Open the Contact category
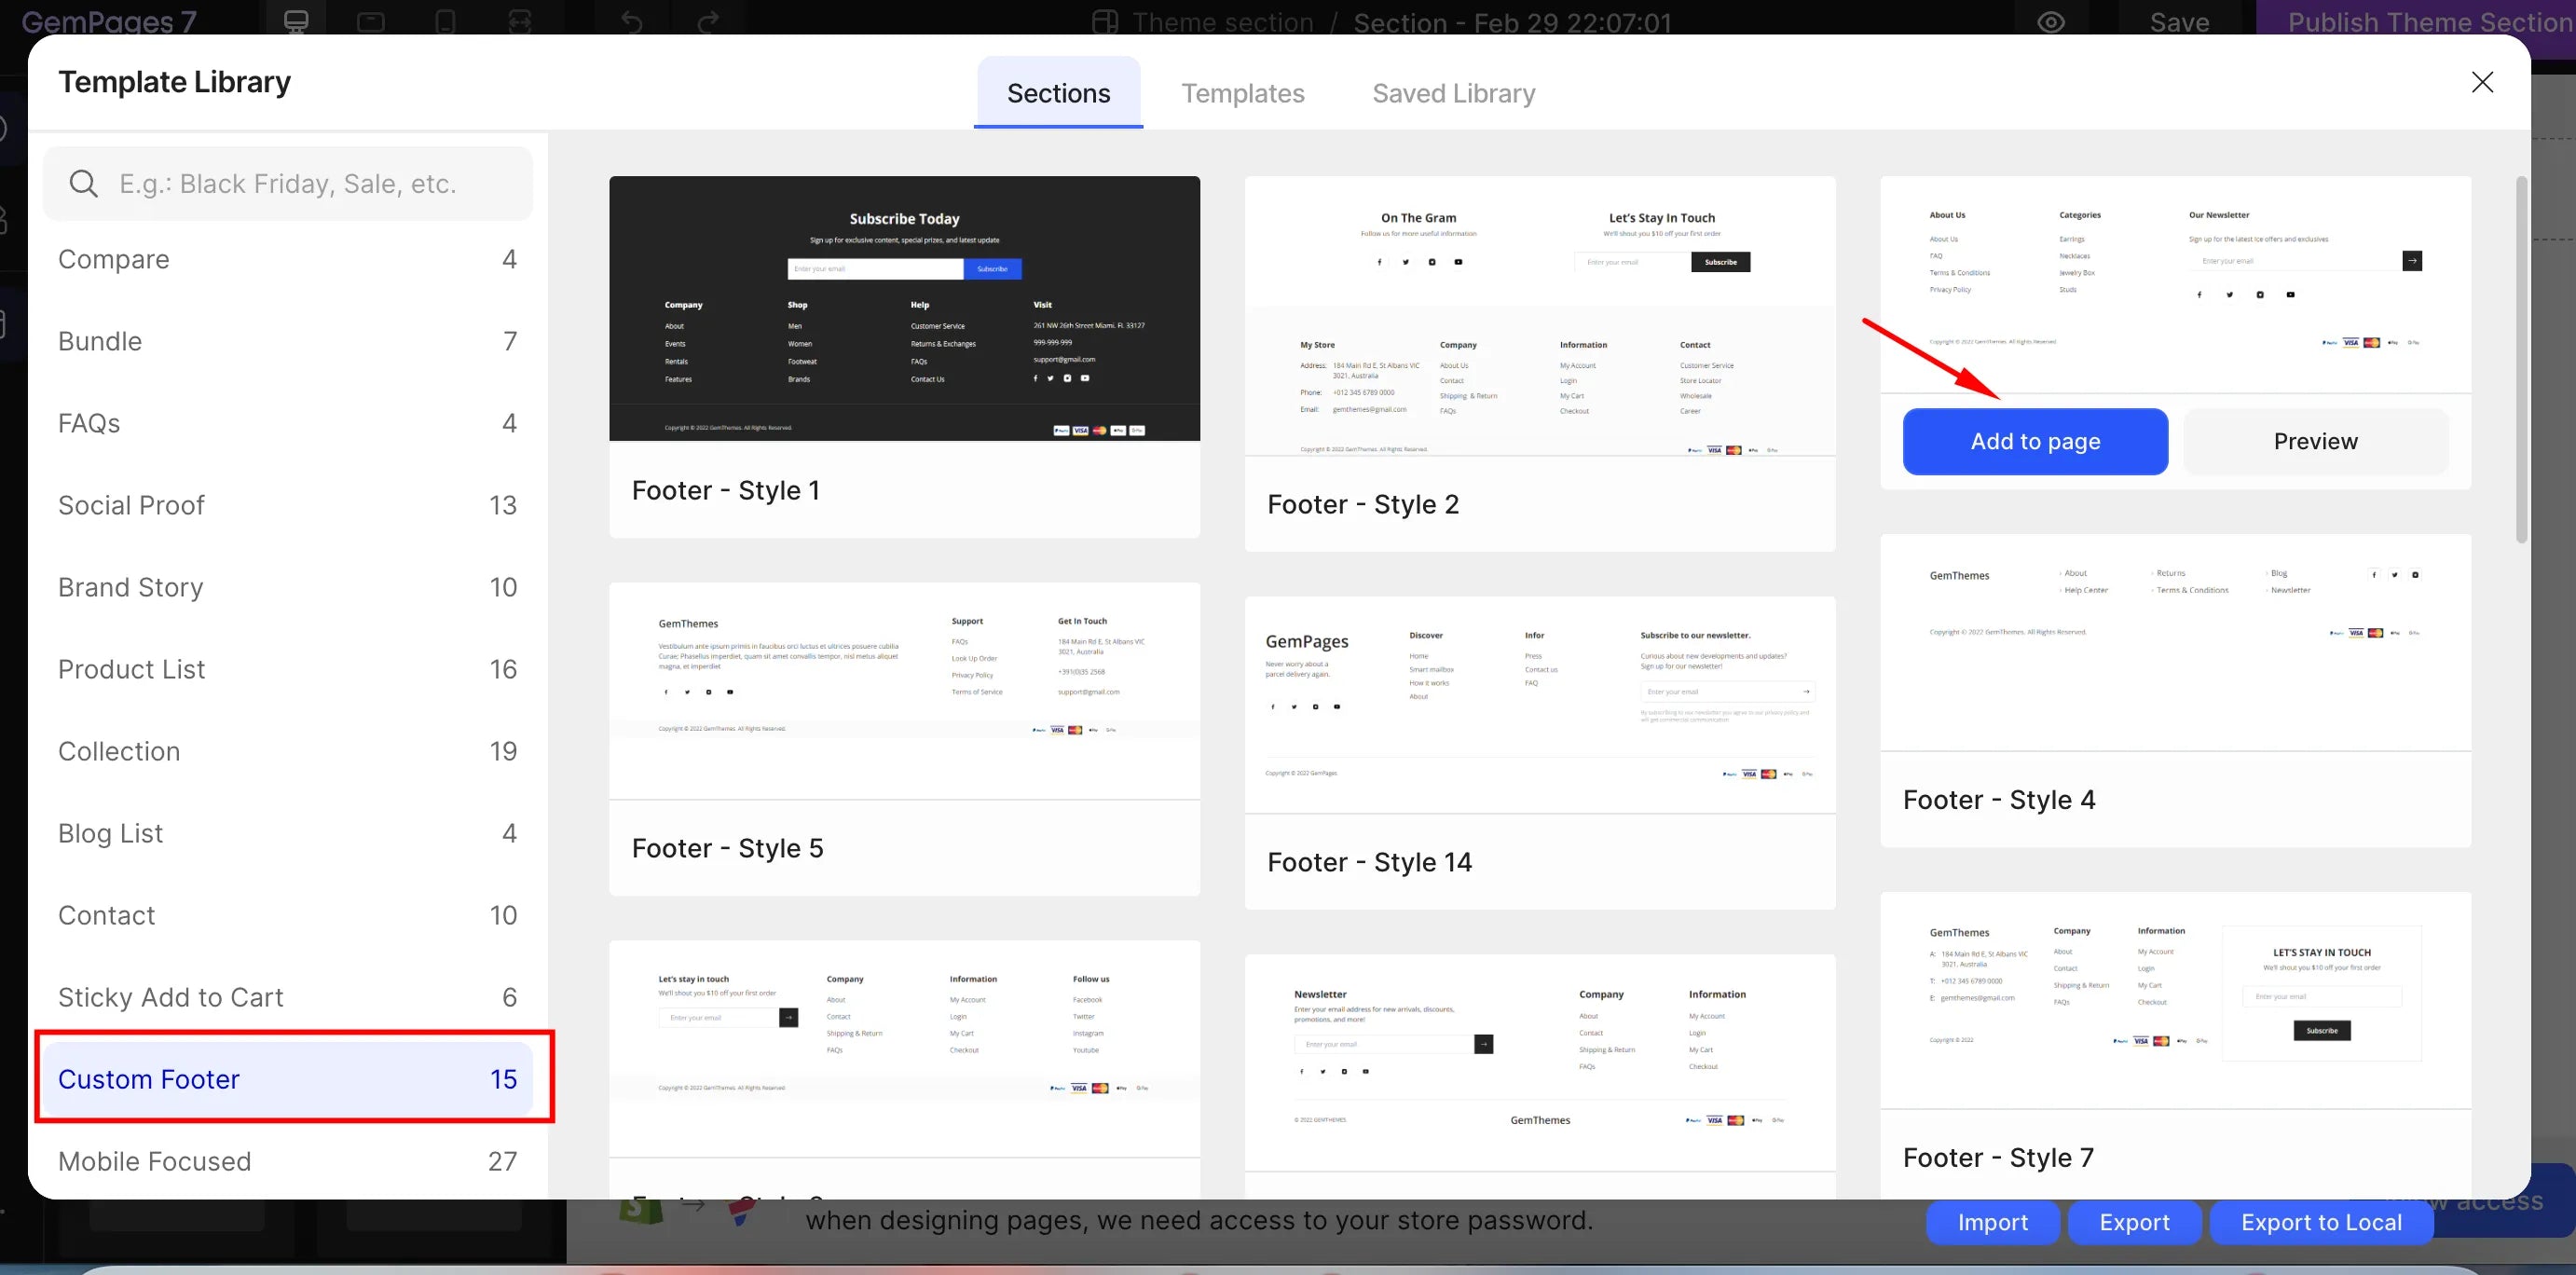 click(288, 915)
